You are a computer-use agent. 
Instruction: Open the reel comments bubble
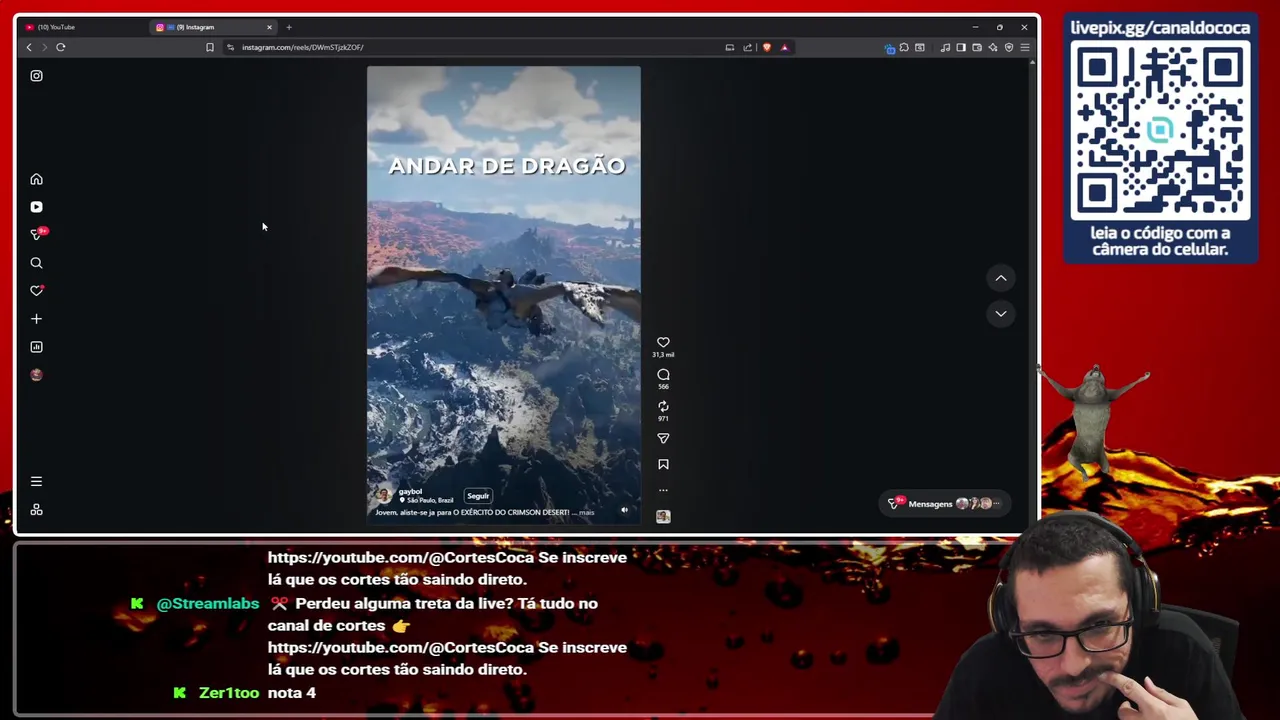click(x=663, y=374)
